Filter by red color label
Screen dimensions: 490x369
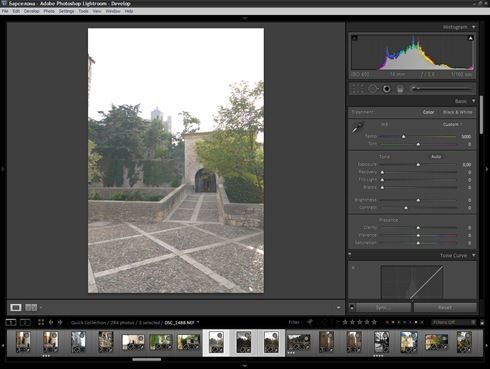387,322
